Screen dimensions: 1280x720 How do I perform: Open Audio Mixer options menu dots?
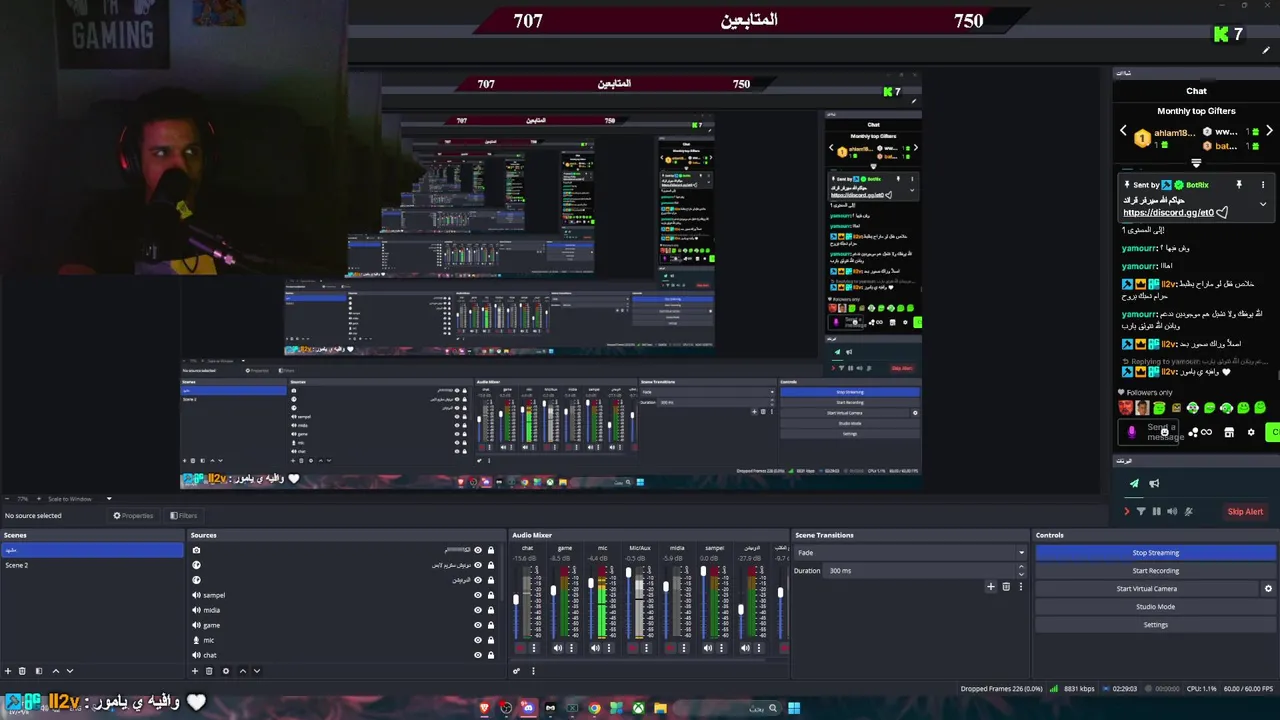click(x=533, y=671)
